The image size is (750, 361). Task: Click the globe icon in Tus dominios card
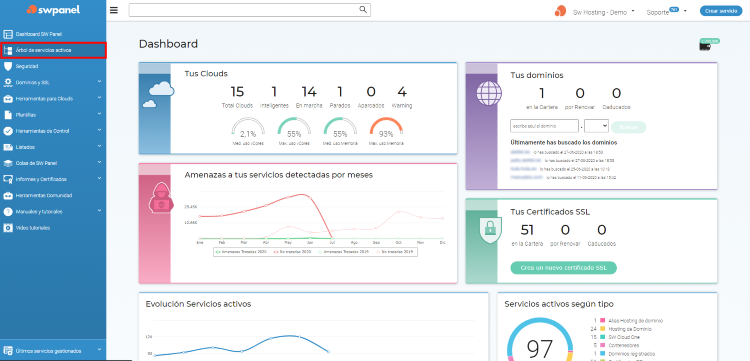[x=489, y=93]
